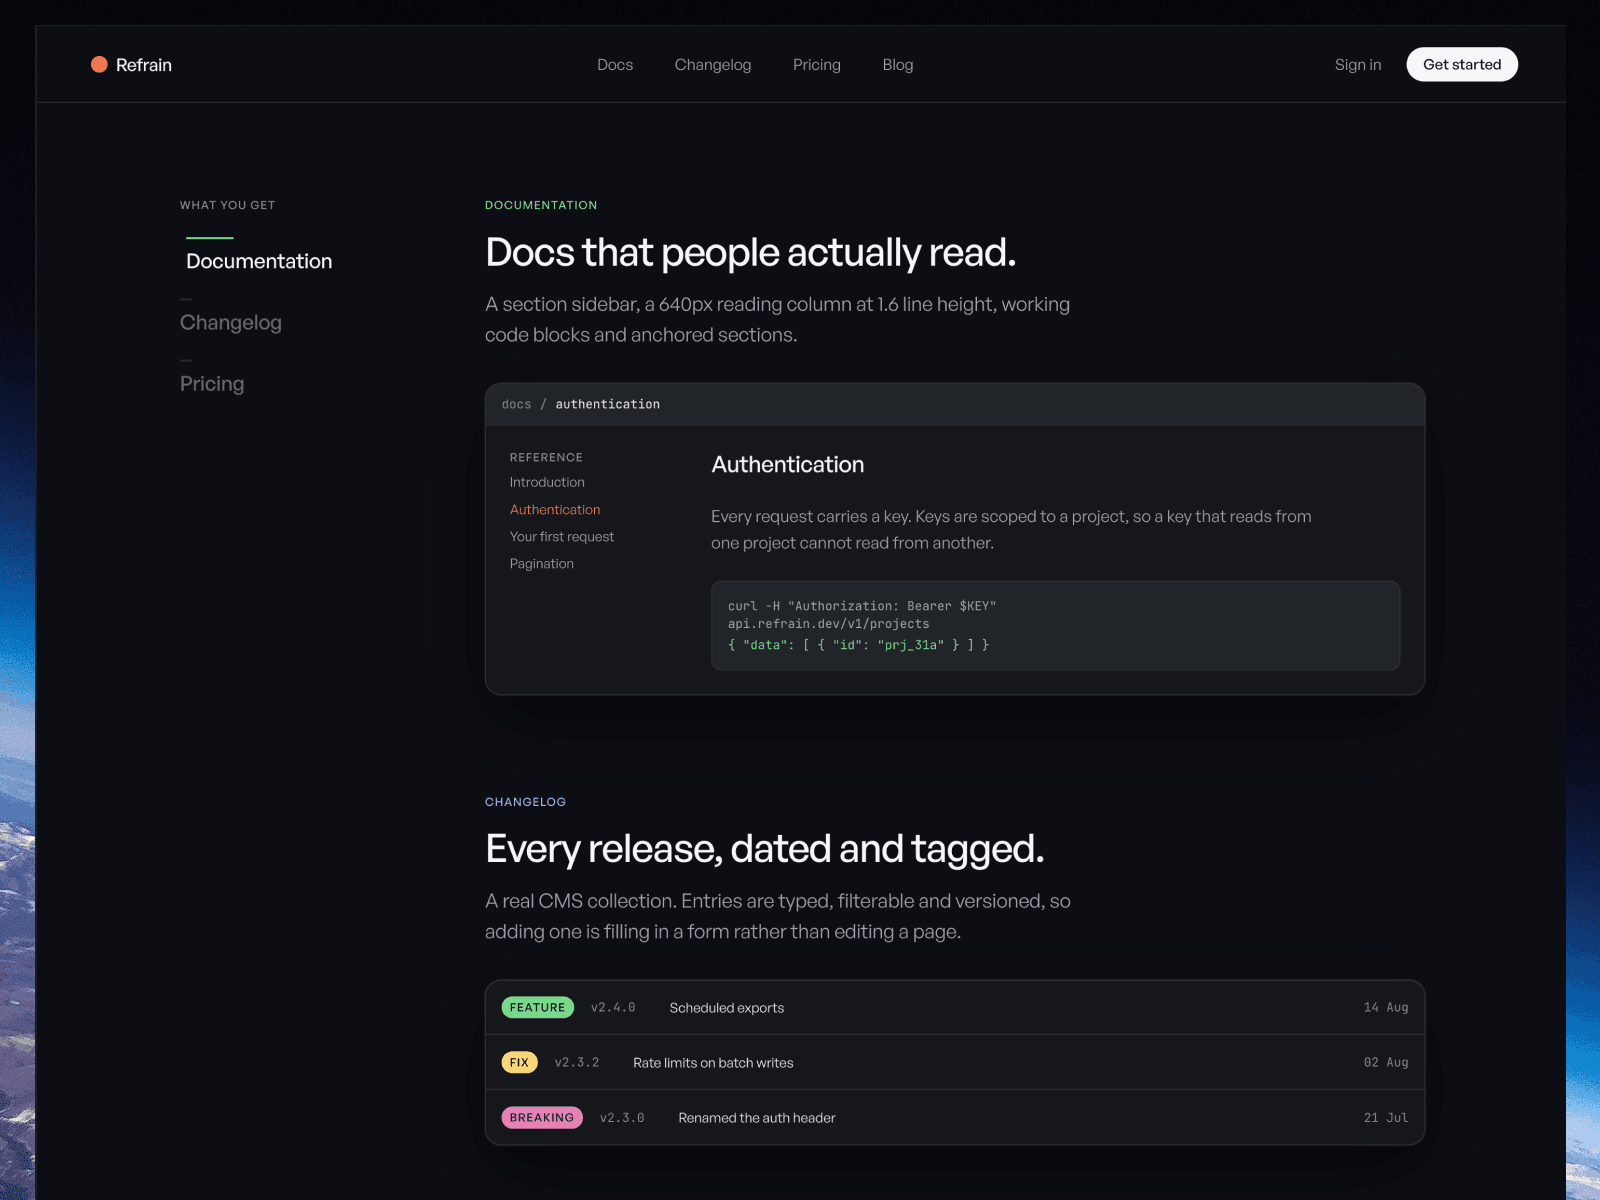Click the green FEATURE tag badge
Viewport: 1600px width, 1200px height.
tap(538, 1007)
